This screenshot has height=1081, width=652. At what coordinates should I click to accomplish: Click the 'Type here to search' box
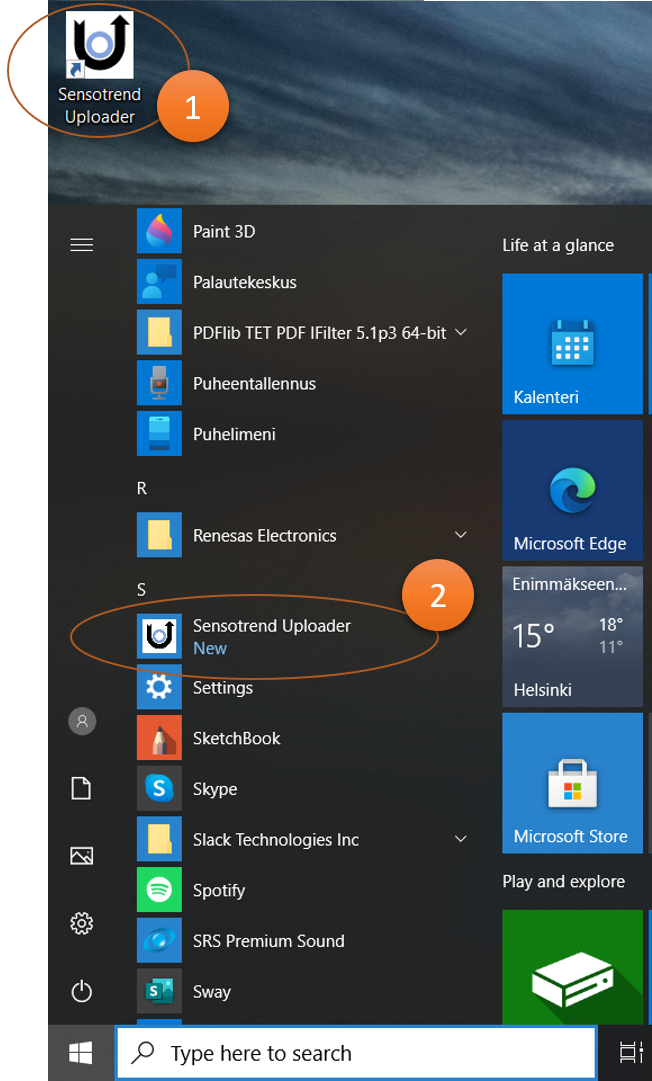[356, 1053]
